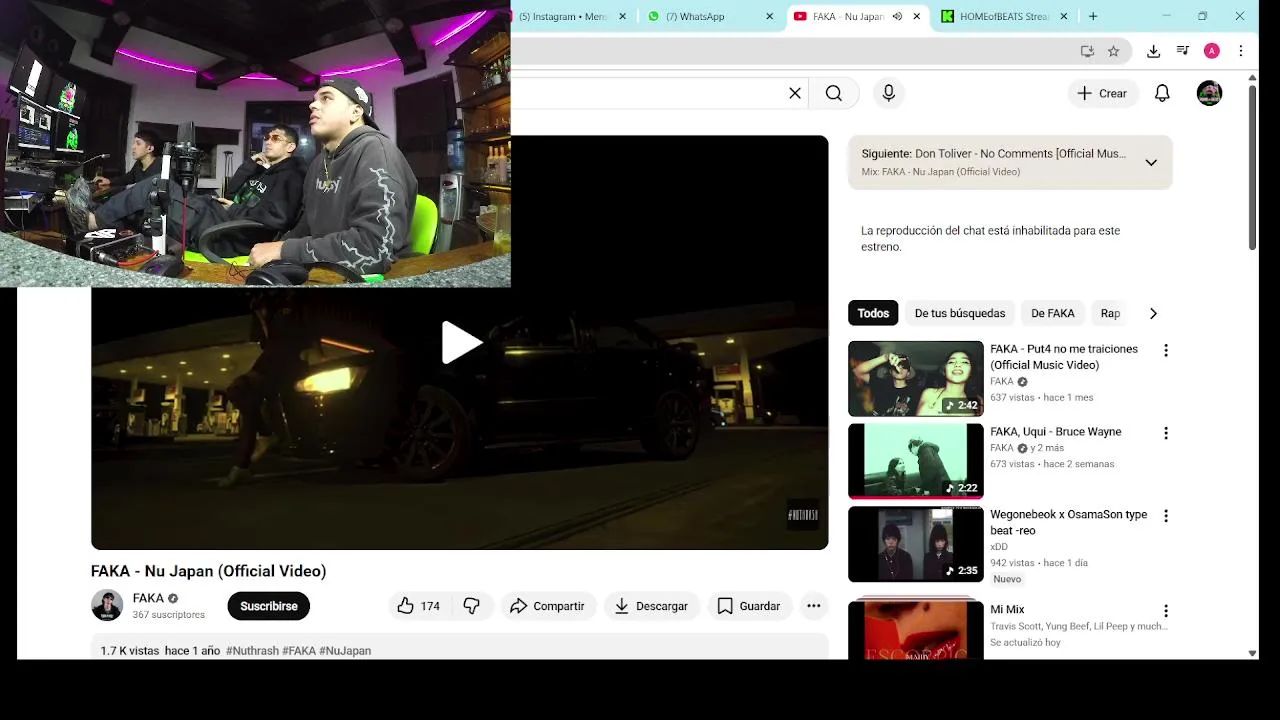Open FAKA, Uqui - Bruce Wayne thumbnail

click(x=916, y=461)
